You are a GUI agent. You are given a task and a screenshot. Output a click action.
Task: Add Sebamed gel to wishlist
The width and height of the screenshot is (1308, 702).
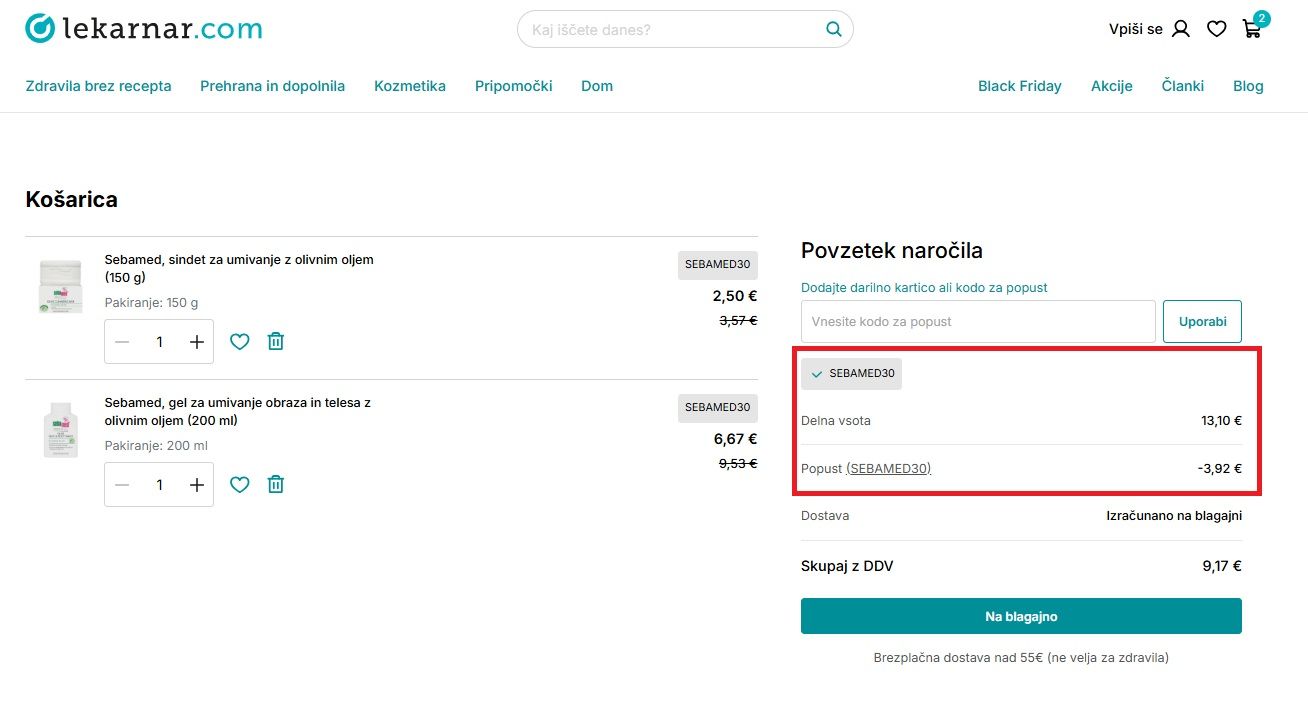point(239,485)
